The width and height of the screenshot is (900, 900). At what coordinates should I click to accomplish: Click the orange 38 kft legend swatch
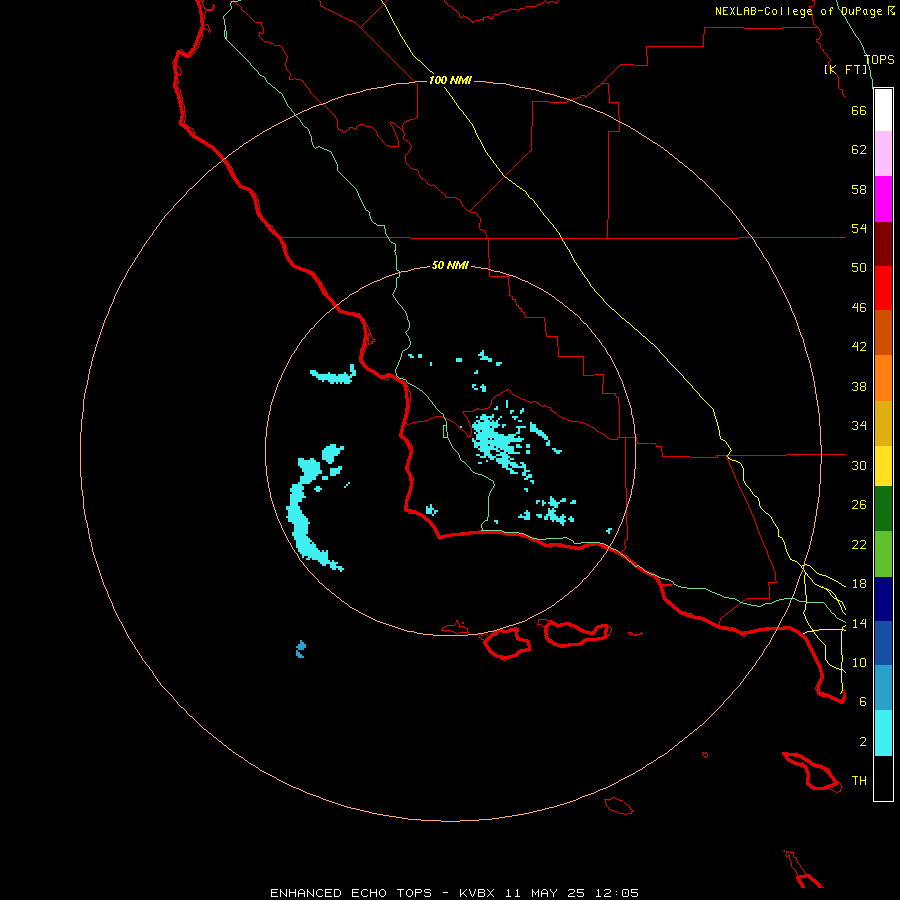pos(883,378)
